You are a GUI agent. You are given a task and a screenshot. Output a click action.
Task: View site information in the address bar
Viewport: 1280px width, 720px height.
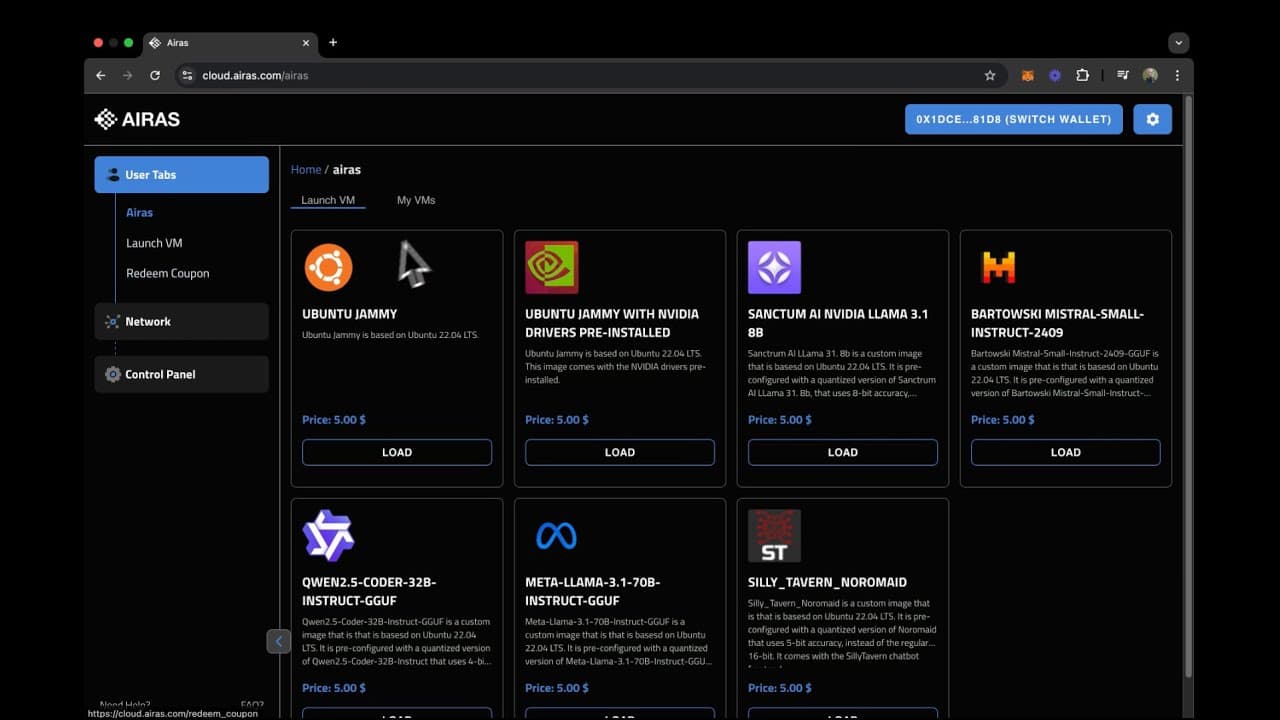pos(187,75)
